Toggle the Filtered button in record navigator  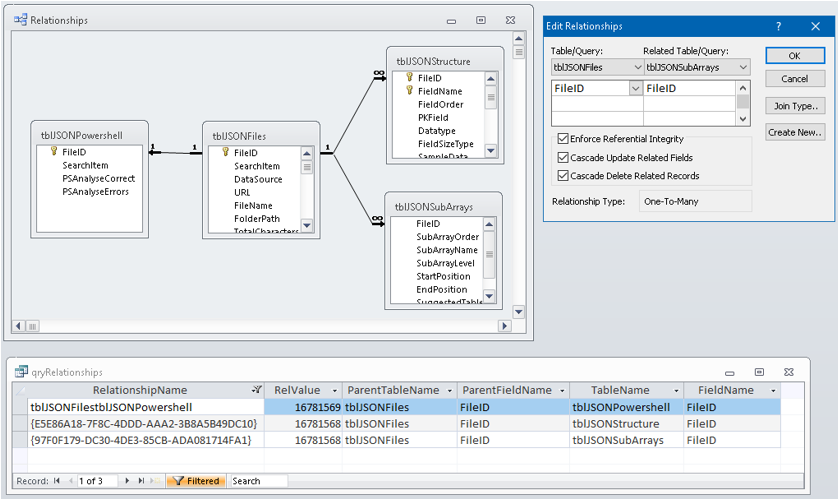[x=196, y=481]
